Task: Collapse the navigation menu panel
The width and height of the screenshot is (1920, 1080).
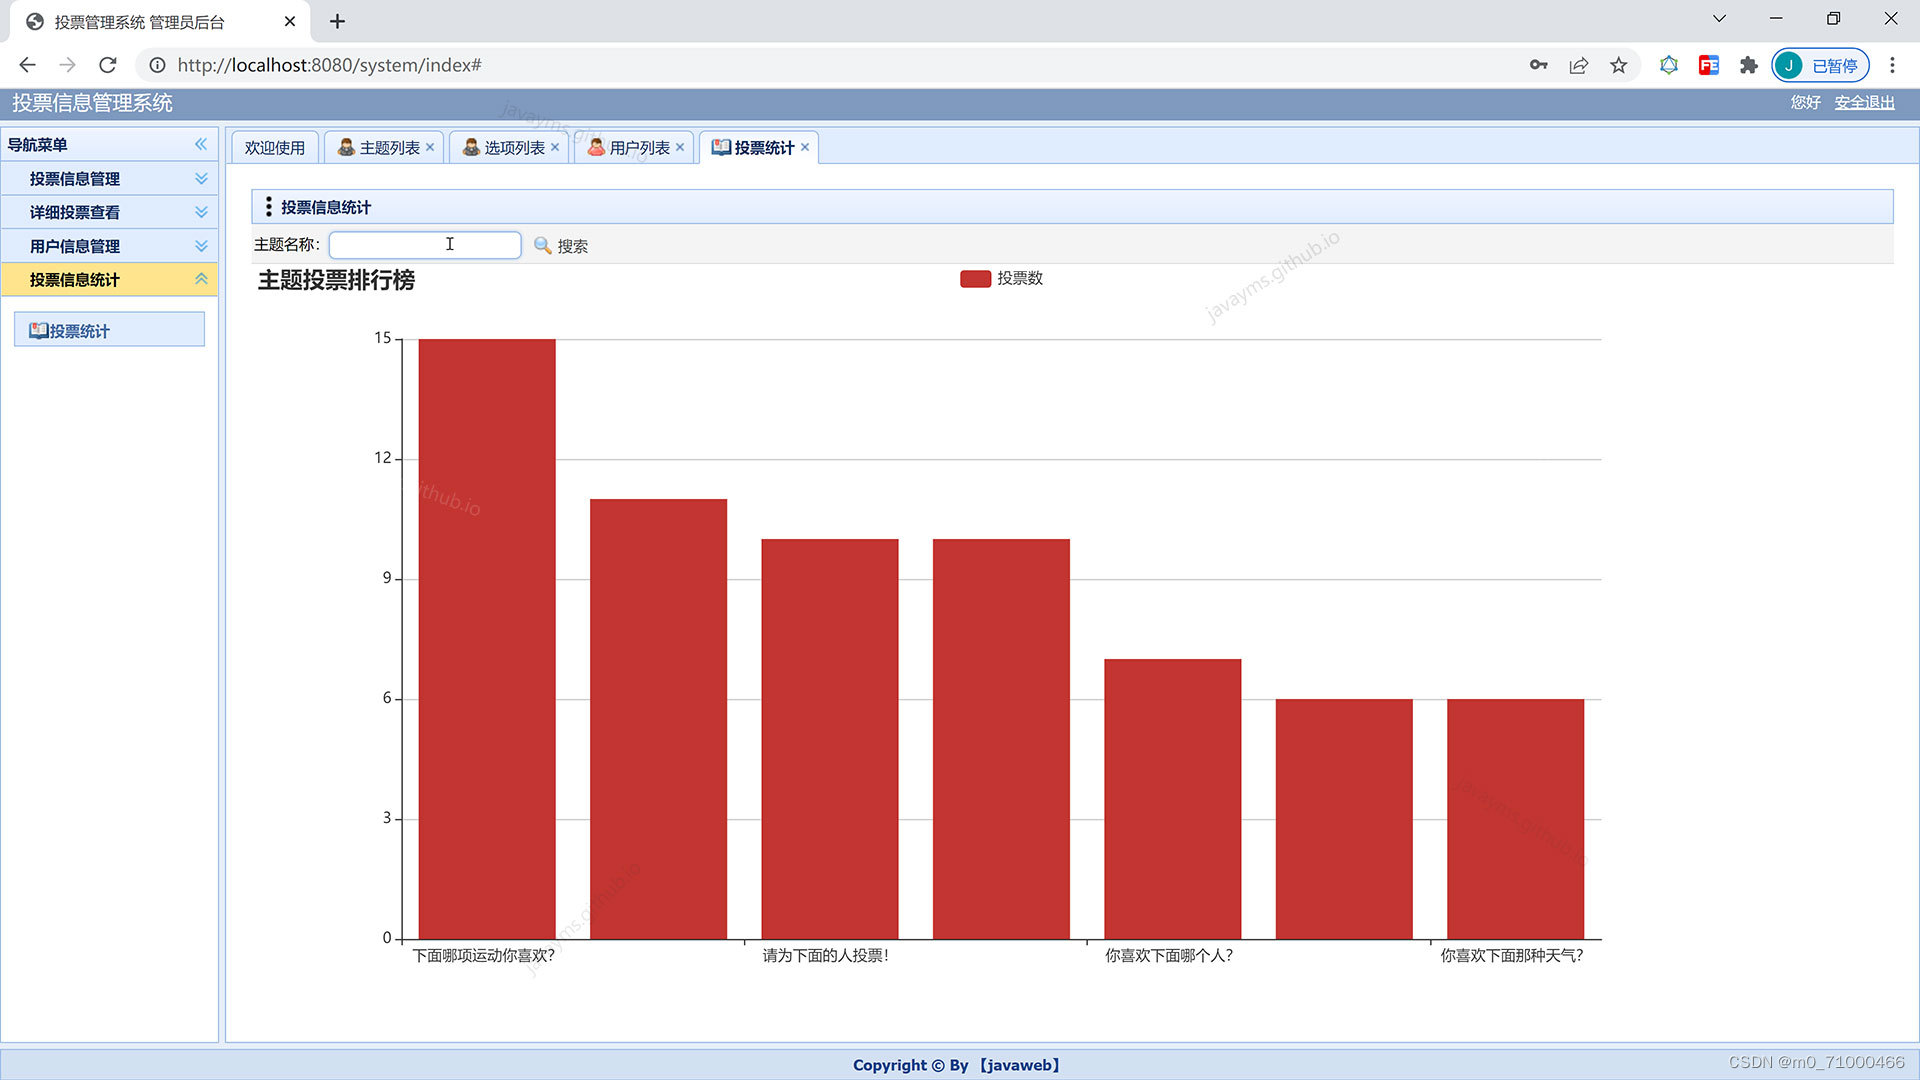Action: (201, 144)
